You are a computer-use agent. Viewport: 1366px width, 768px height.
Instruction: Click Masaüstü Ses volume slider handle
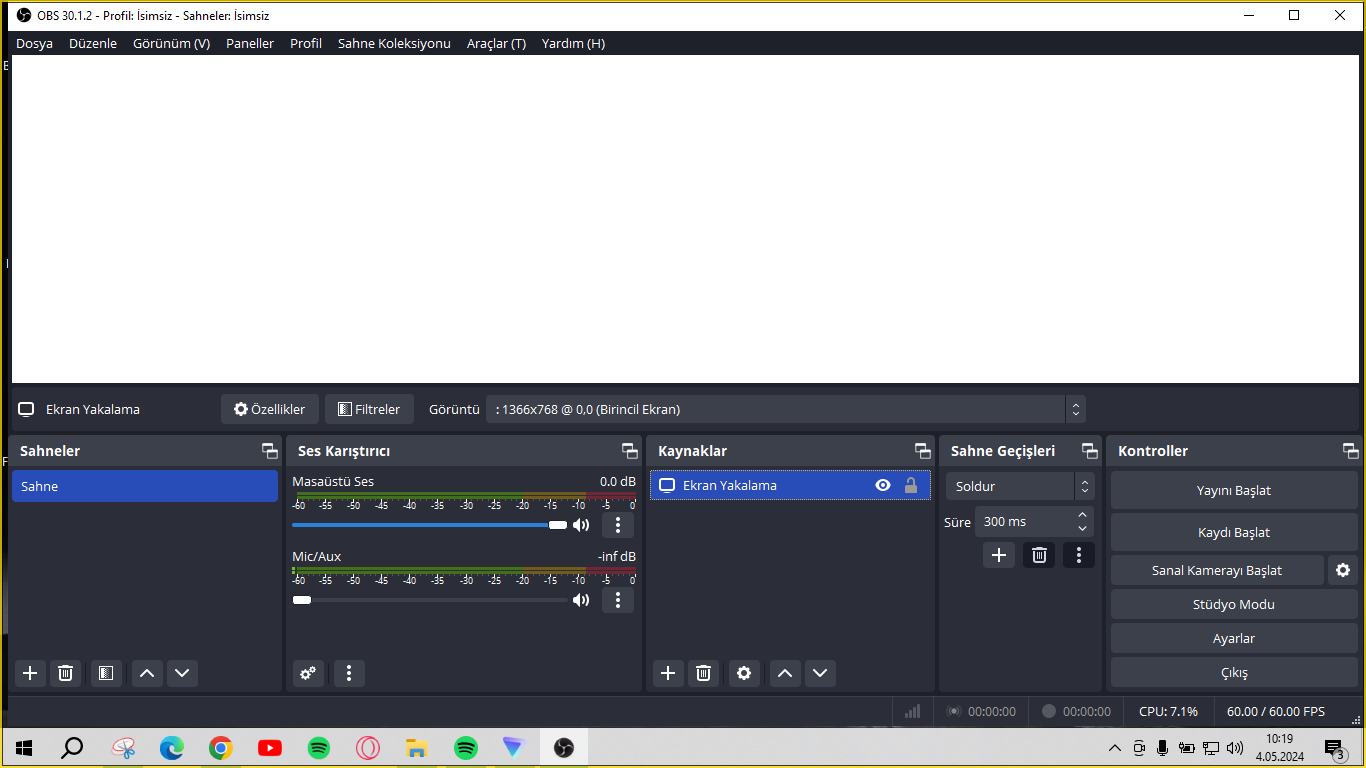pos(558,525)
